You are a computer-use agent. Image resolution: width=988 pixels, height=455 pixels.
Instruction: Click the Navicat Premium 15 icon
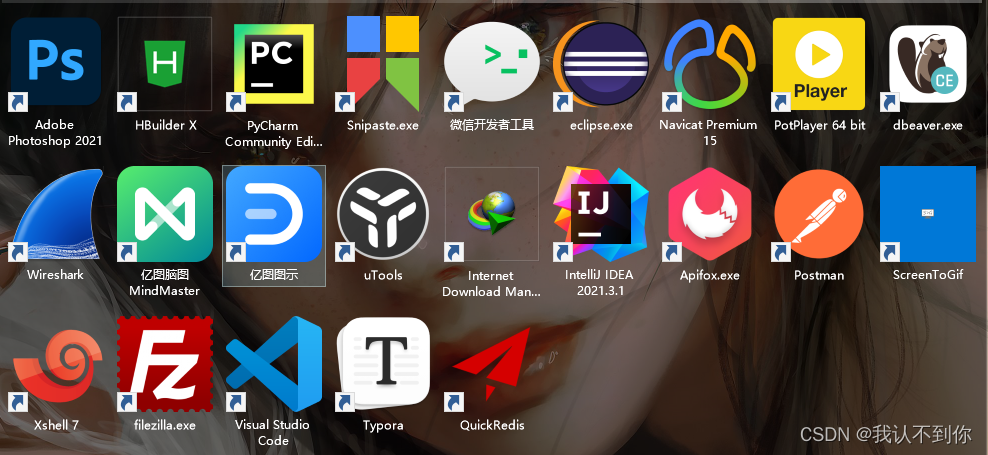click(709, 64)
